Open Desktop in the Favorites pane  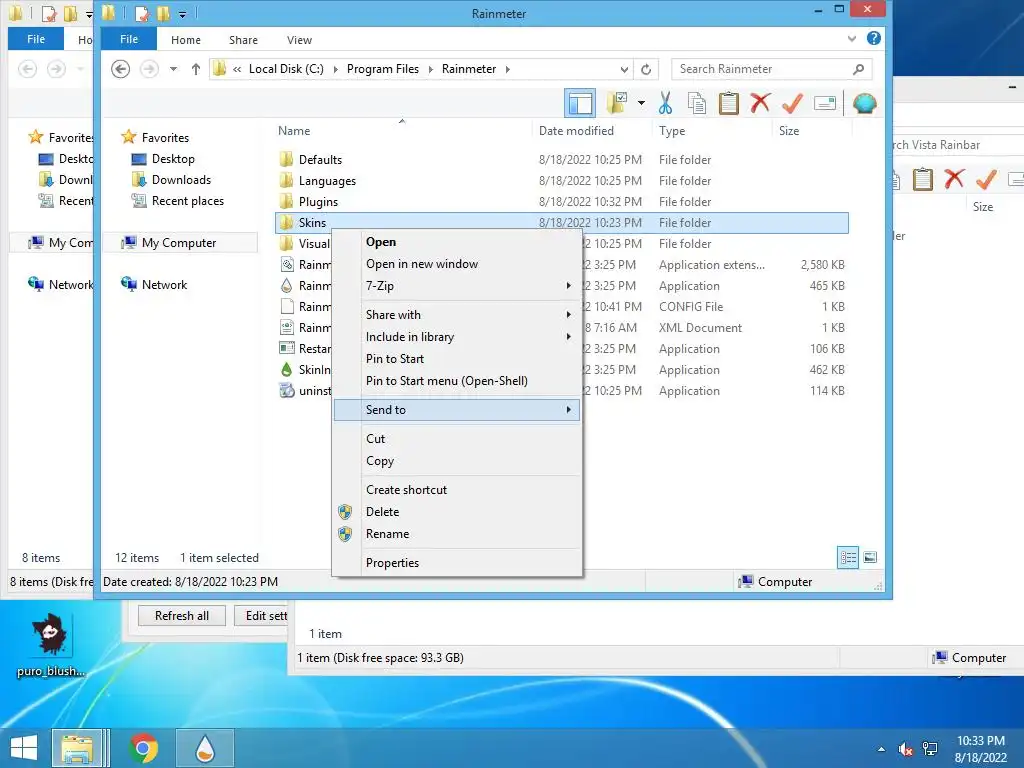[x=173, y=159]
